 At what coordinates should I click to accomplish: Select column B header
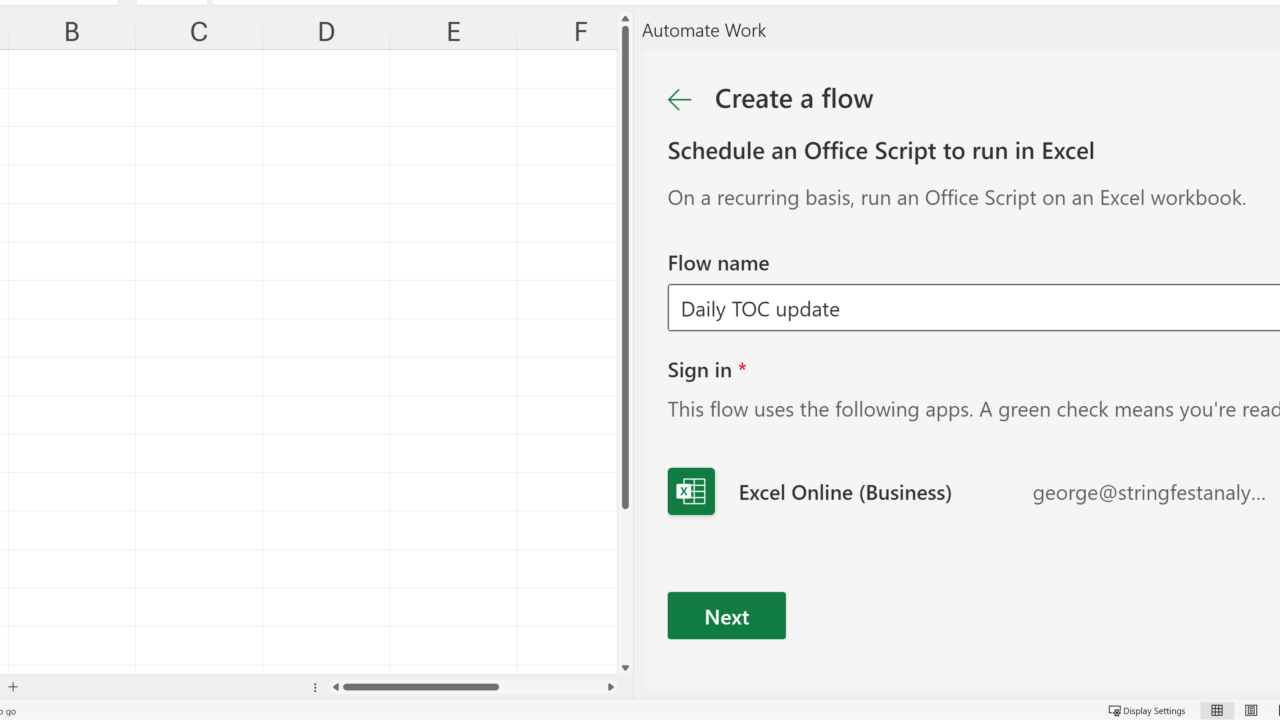pos(72,32)
